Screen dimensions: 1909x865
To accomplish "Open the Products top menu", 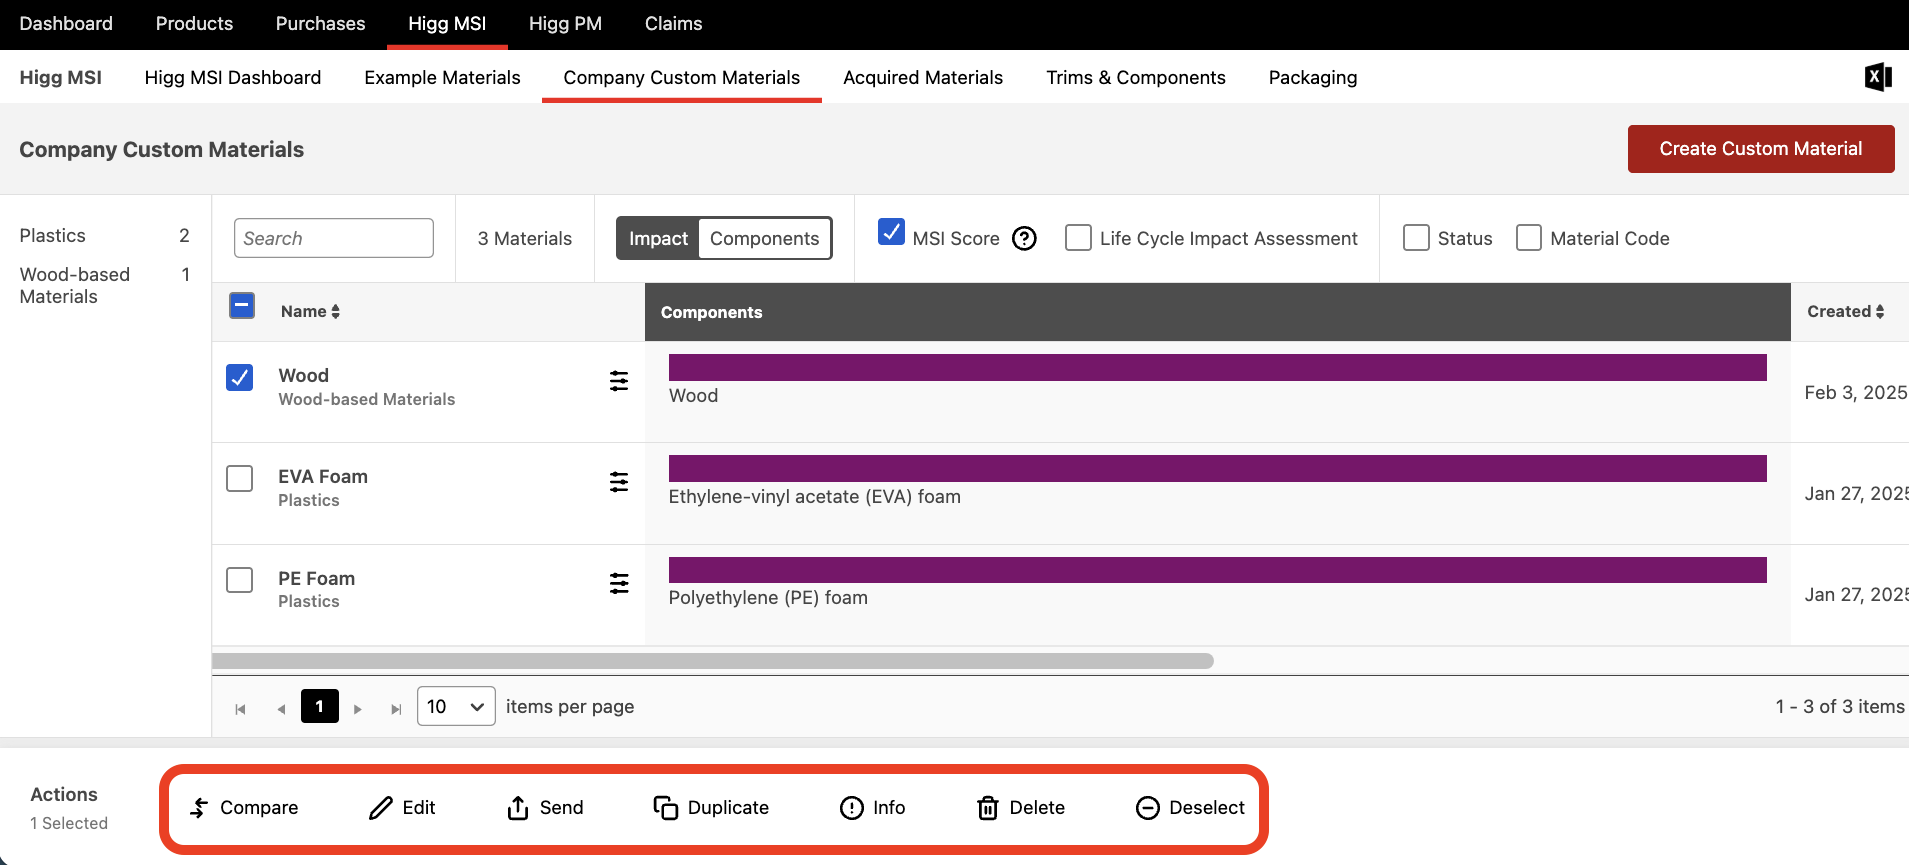I will (x=194, y=23).
